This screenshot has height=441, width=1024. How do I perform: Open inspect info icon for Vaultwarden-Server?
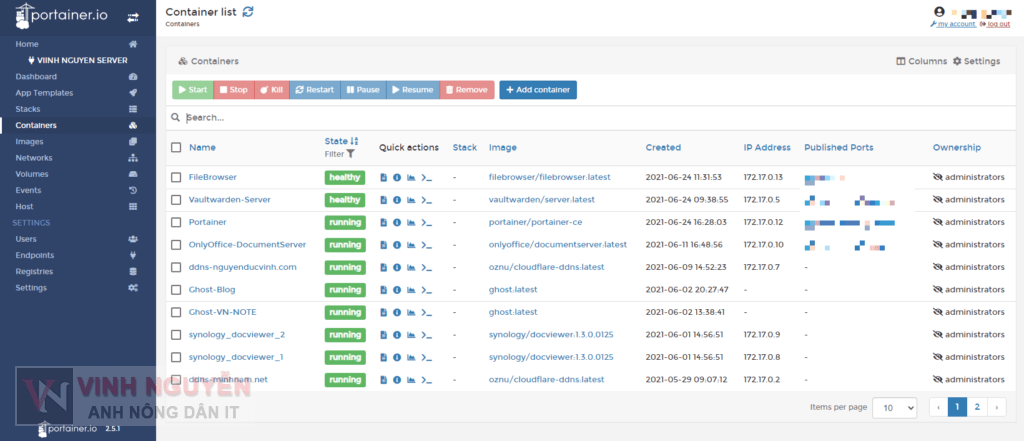[x=397, y=200]
